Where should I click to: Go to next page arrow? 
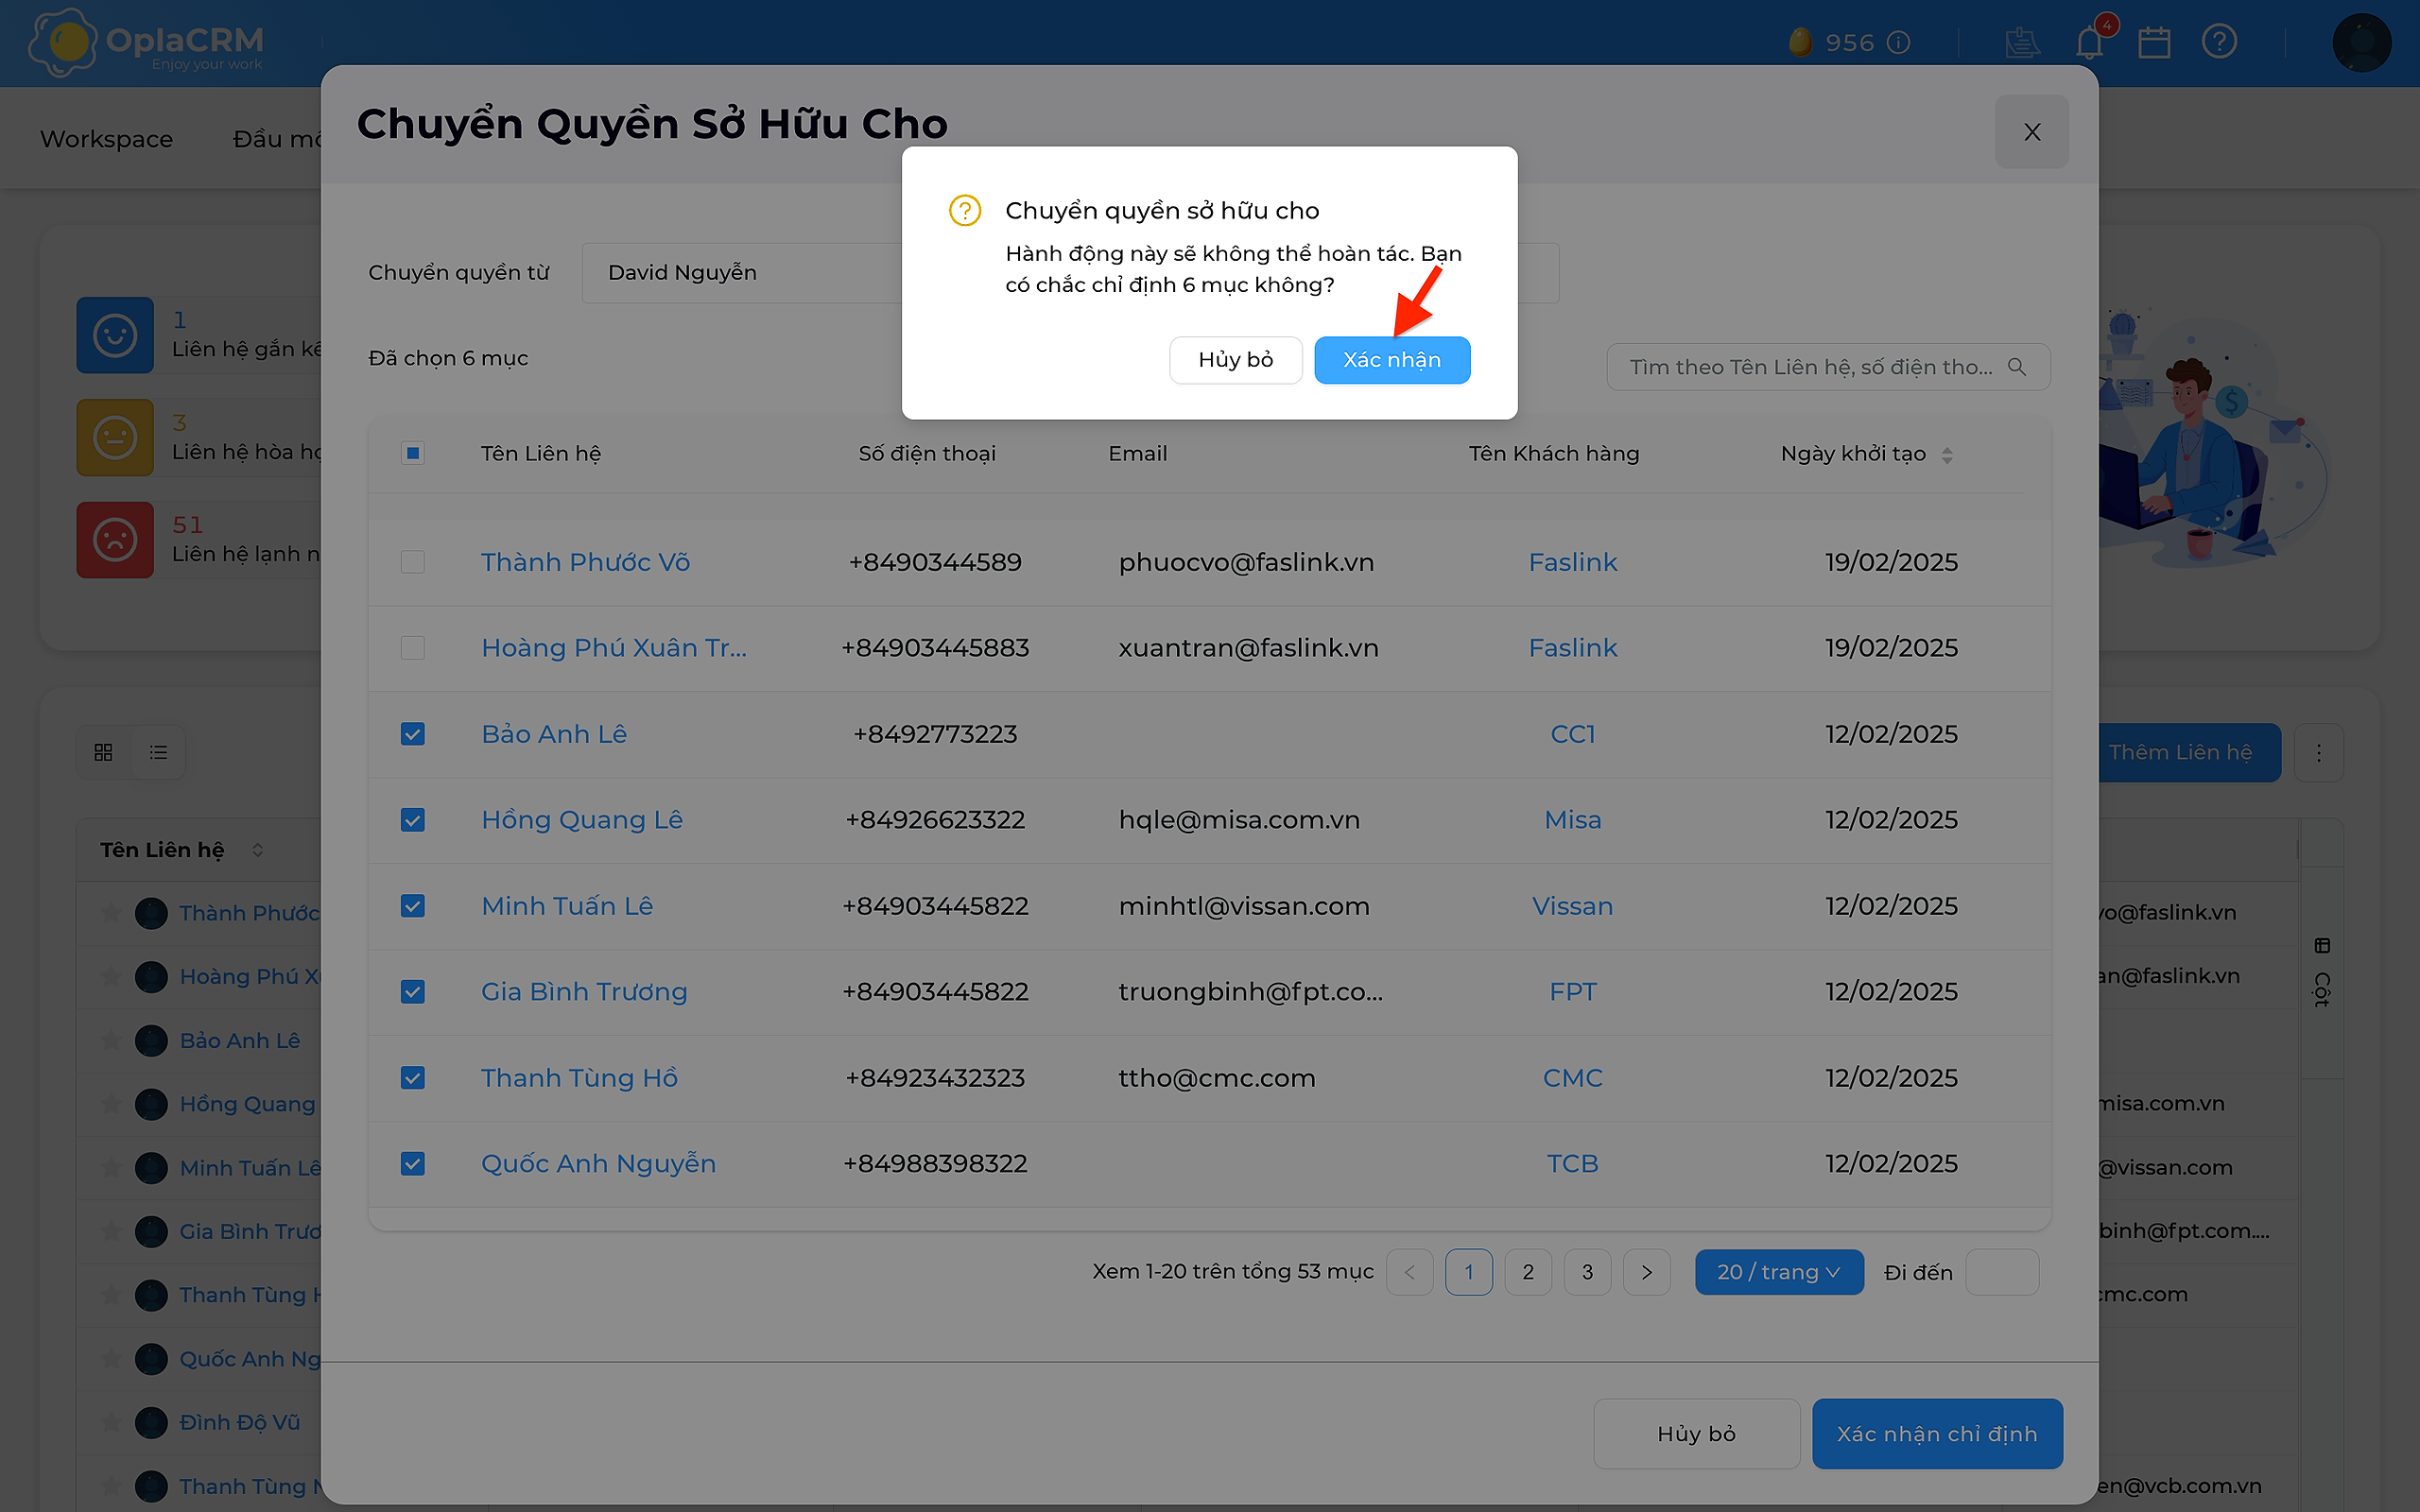1646,1272
